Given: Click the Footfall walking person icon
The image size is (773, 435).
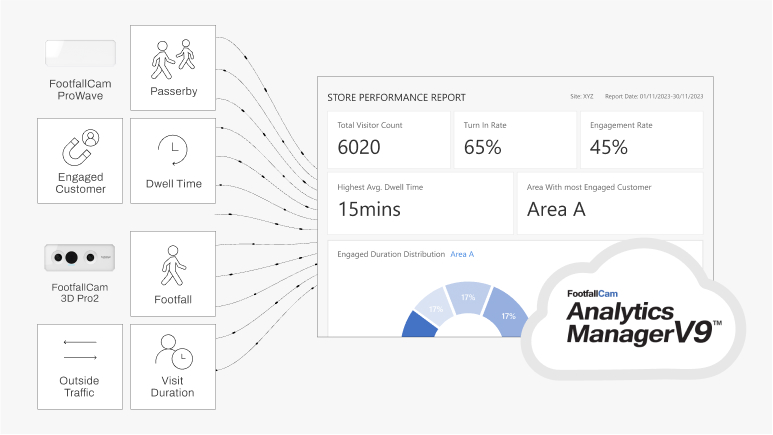Looking at the screenshot, I should point(173,265).
